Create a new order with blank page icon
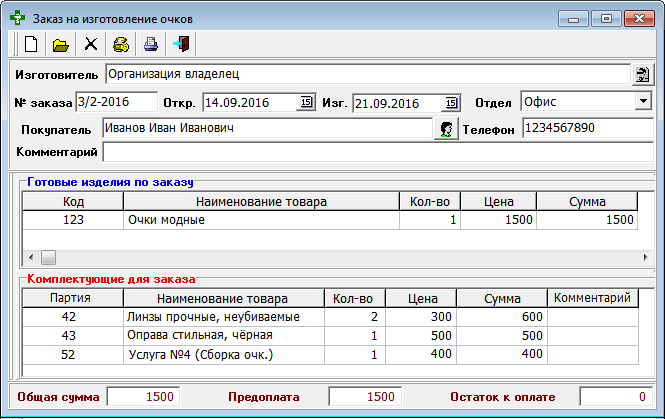This screenshot has width=665, height=419. pos(31,44)
